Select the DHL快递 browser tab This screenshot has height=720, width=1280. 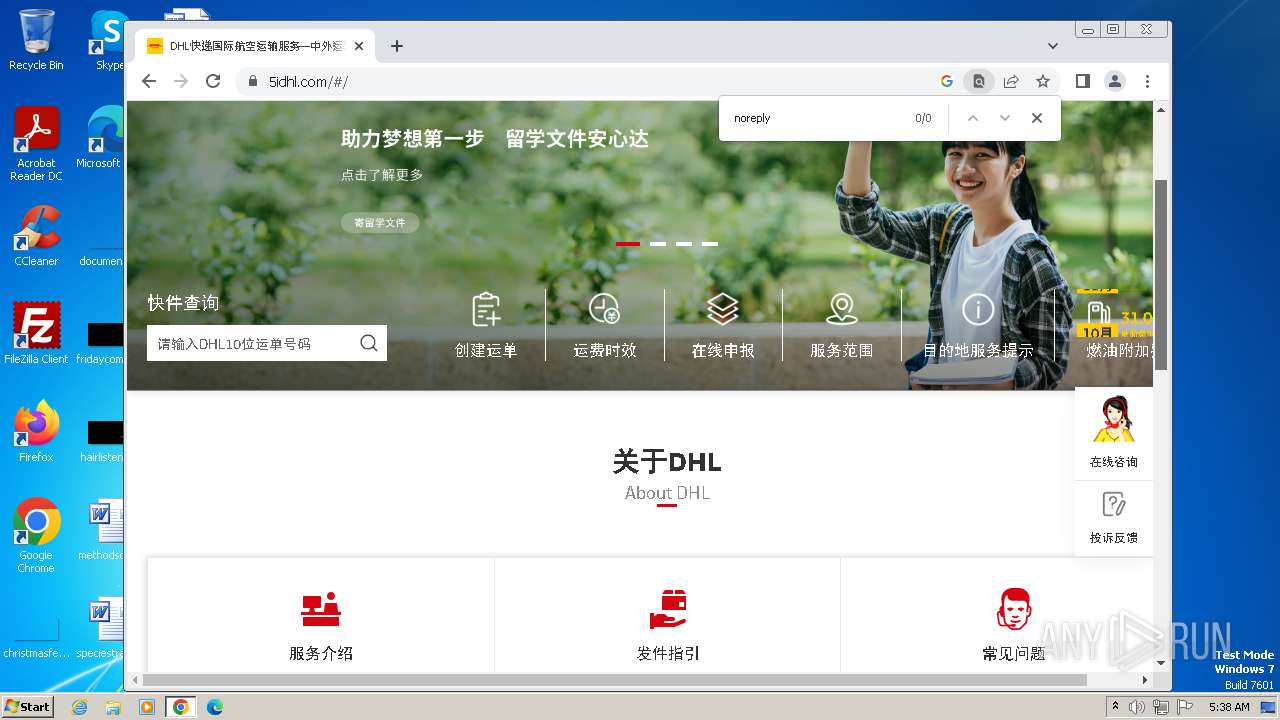[256, 46]
